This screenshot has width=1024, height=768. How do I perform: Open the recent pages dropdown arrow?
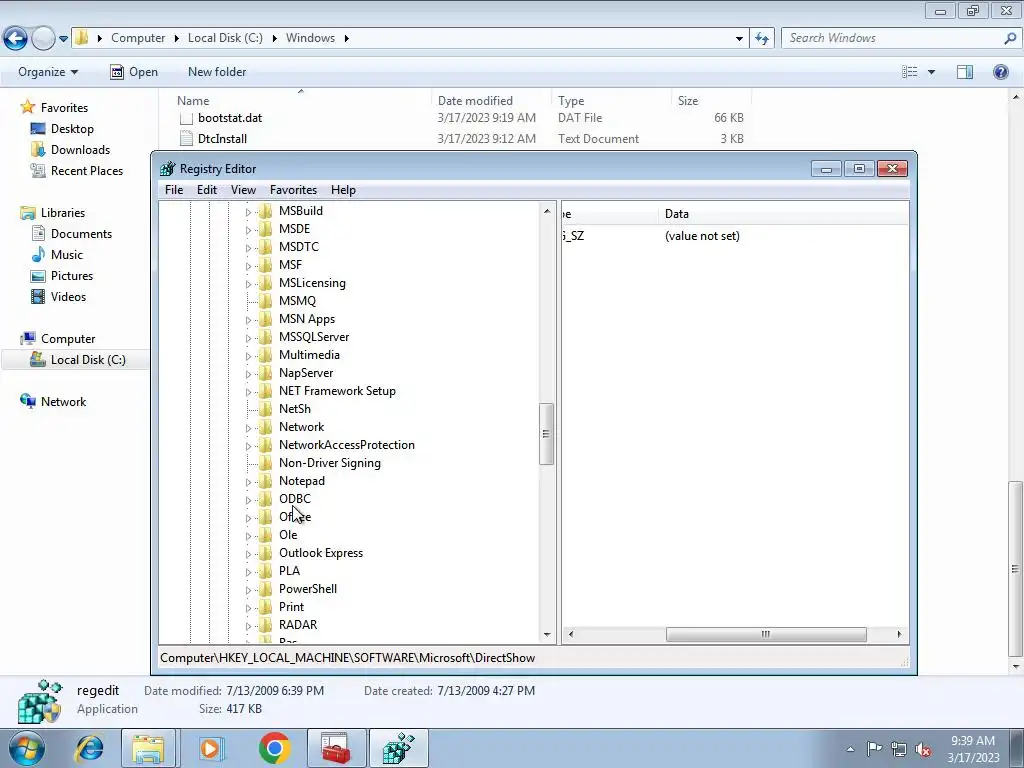click(x=63, y=39)
